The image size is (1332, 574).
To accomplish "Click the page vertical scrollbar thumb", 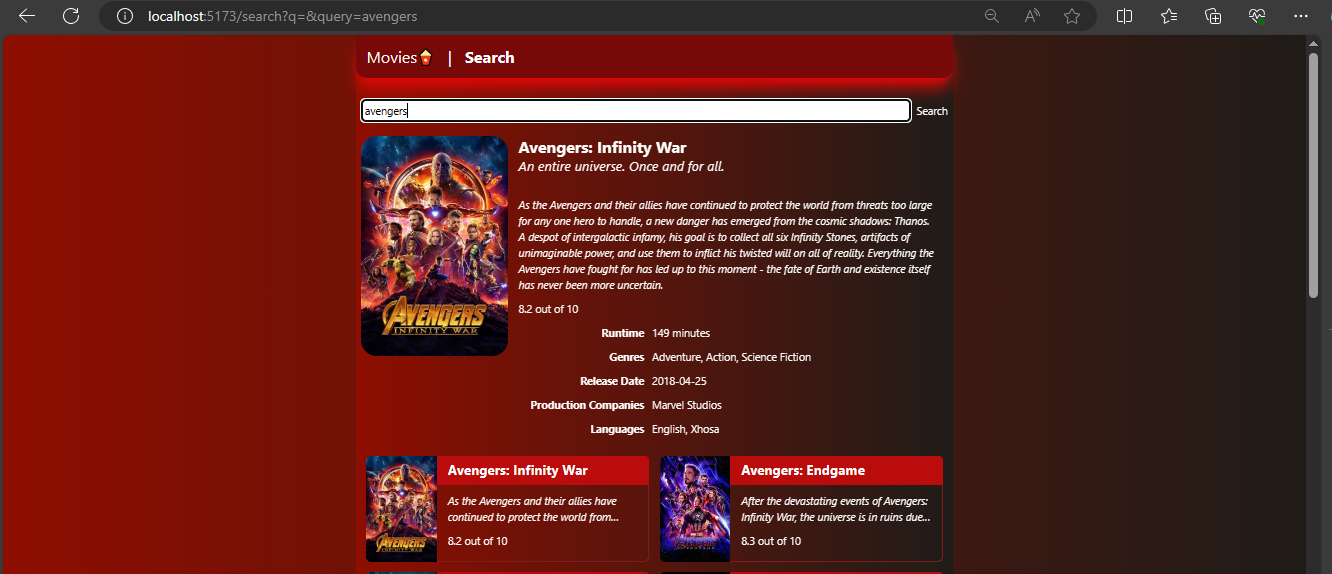I will click(1313, 175).
